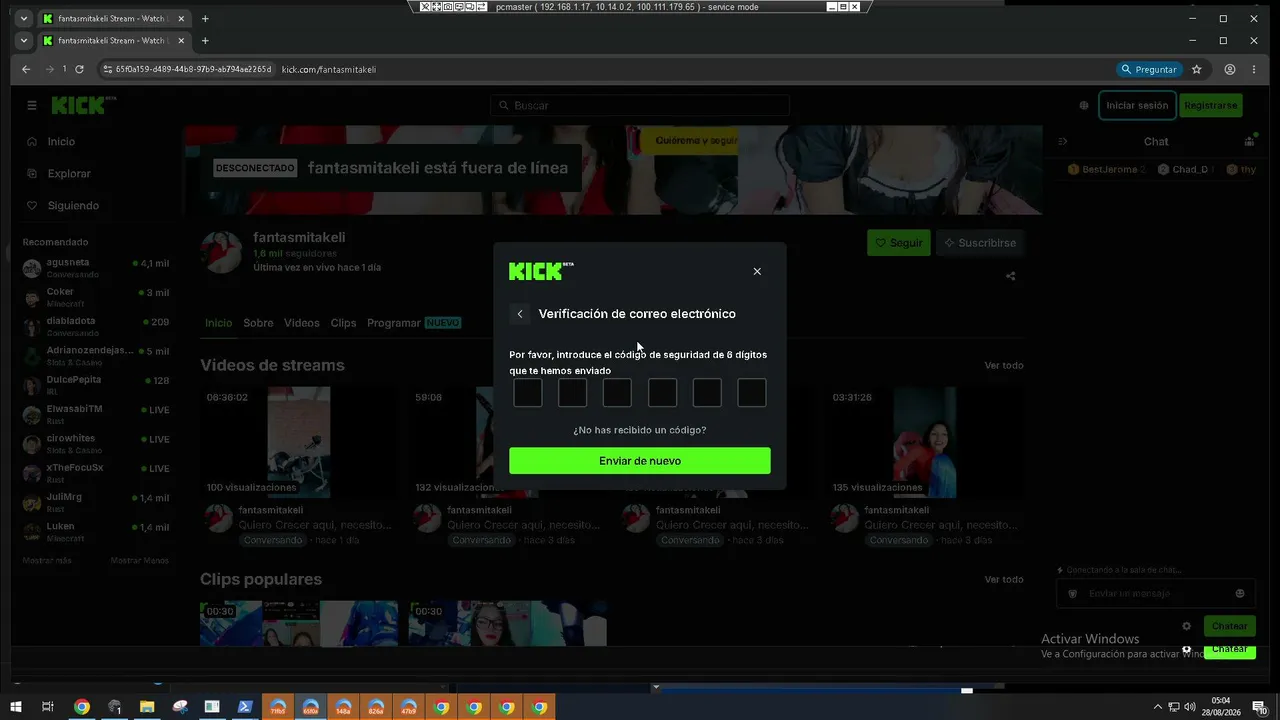Click the Kick logo in the header
The width and height of the screenshot is (1280, 720).
click(x=84, y=105)
